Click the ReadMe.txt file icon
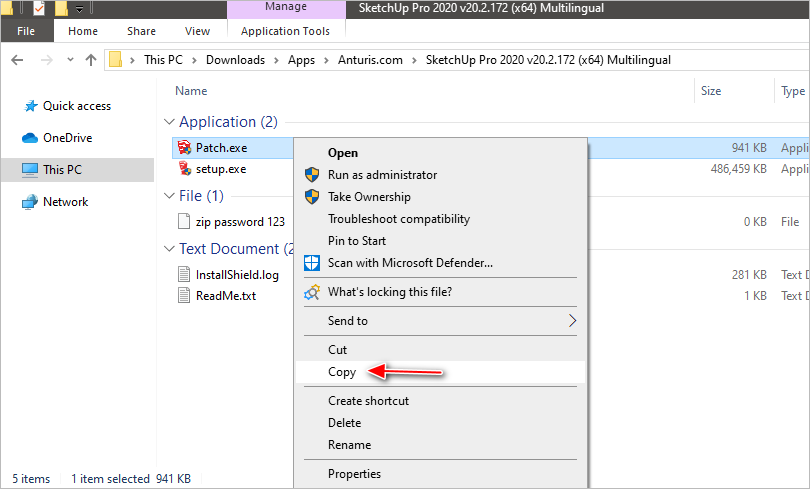Screen dimensions: 810x489 coord(184,295)
